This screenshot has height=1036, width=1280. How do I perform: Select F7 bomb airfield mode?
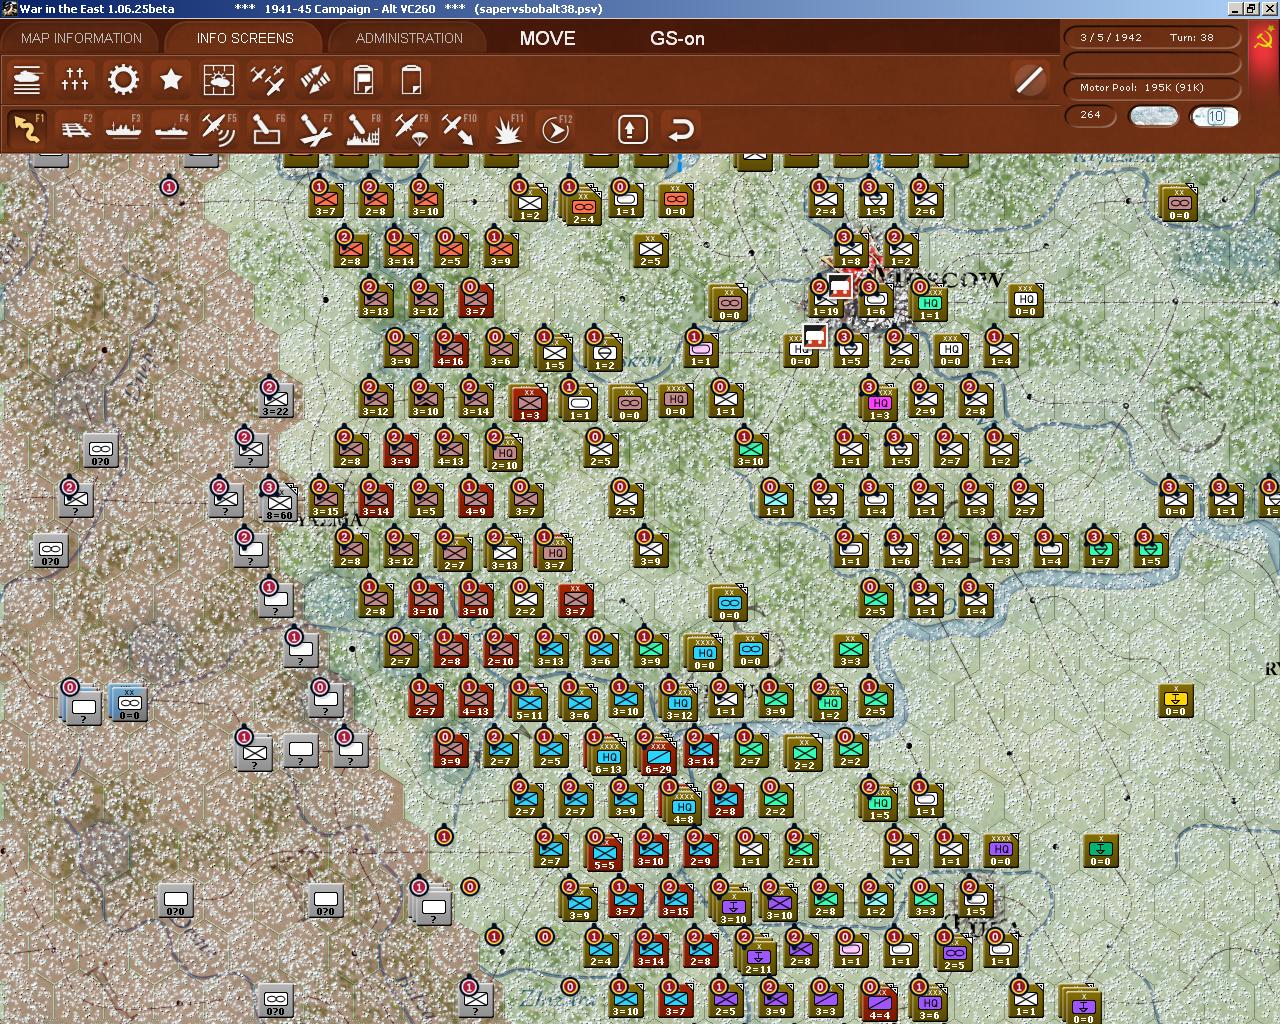(315, 129)
